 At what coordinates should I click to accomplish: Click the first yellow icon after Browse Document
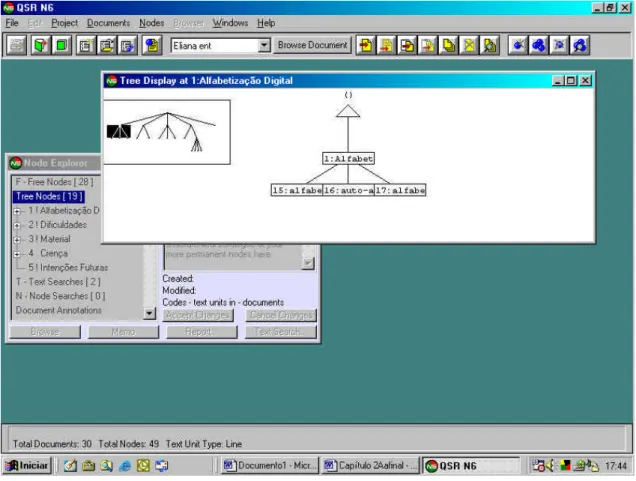tap(366, 45)
